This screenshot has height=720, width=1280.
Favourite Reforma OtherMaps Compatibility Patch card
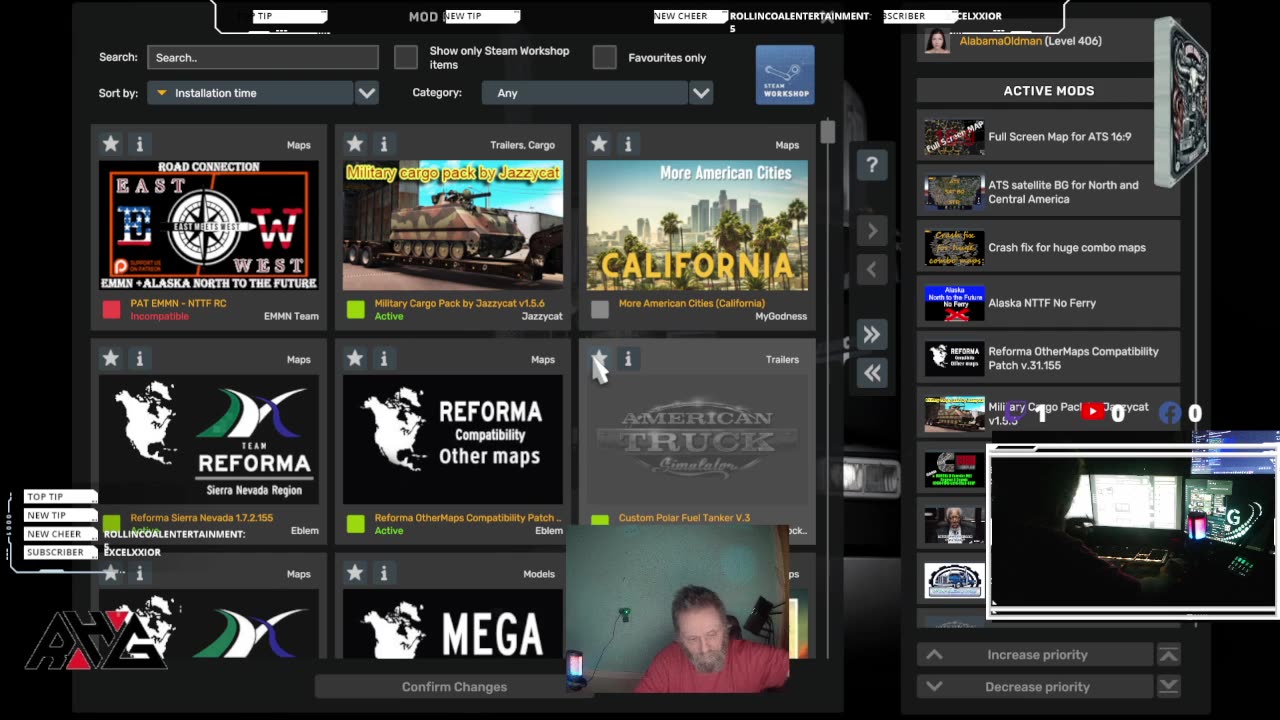point(355,358)
